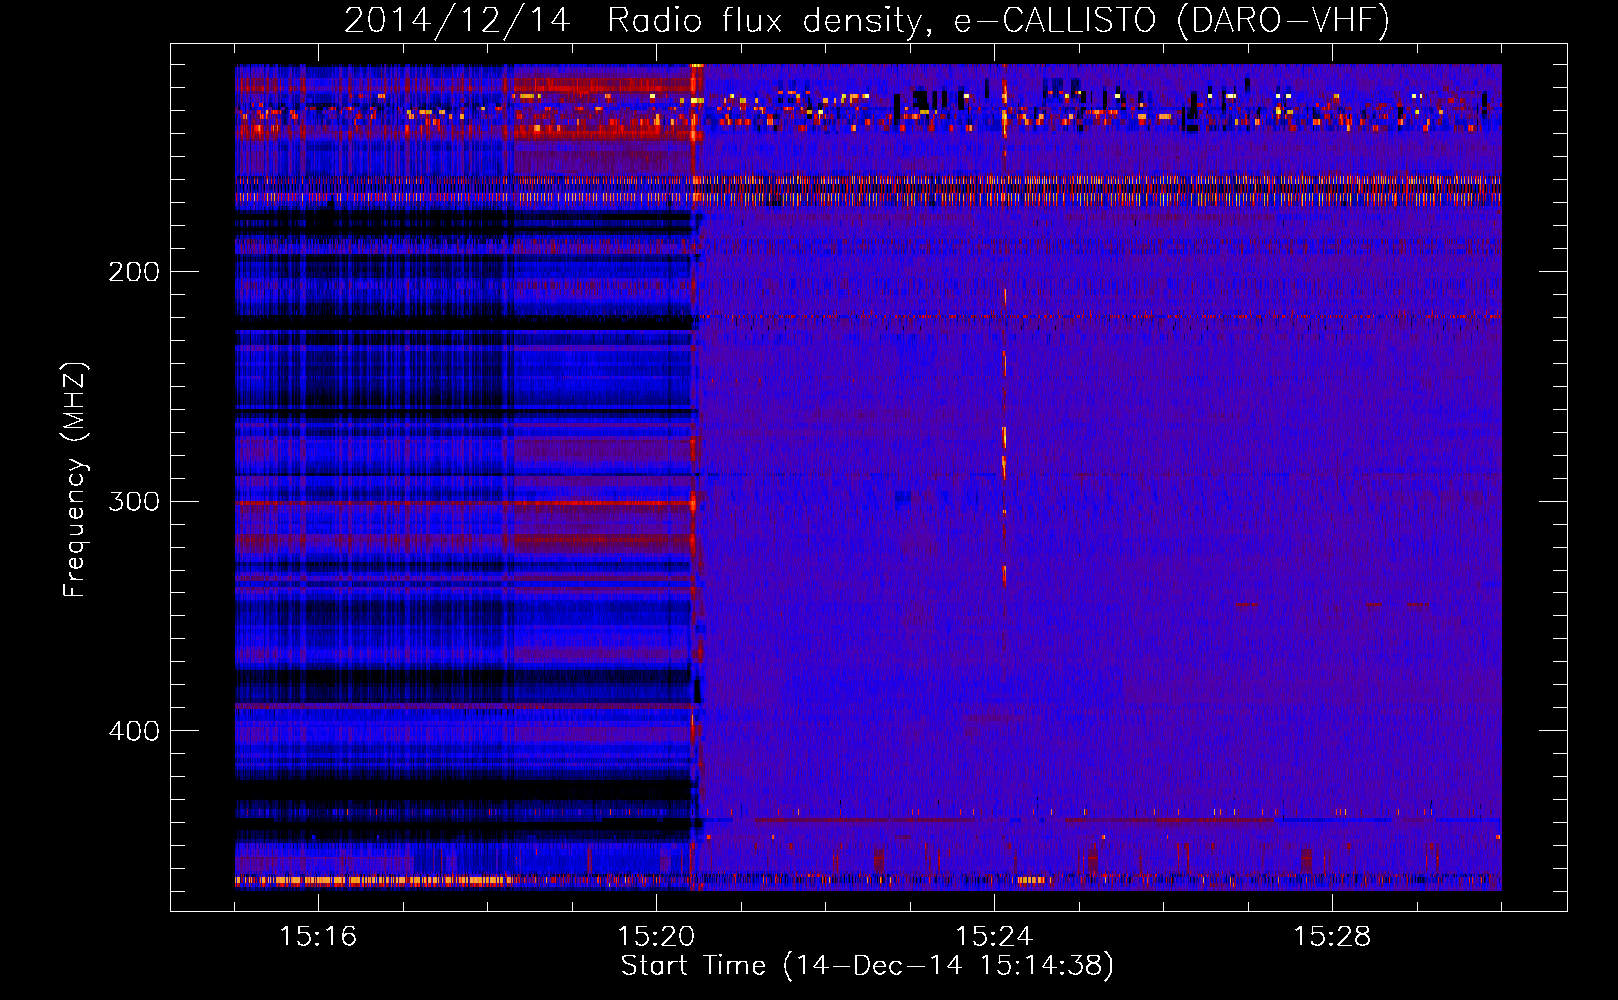Click the date 2014/12/14 in the plot title
1618x1000 pixels.
[x=457, y=20]
